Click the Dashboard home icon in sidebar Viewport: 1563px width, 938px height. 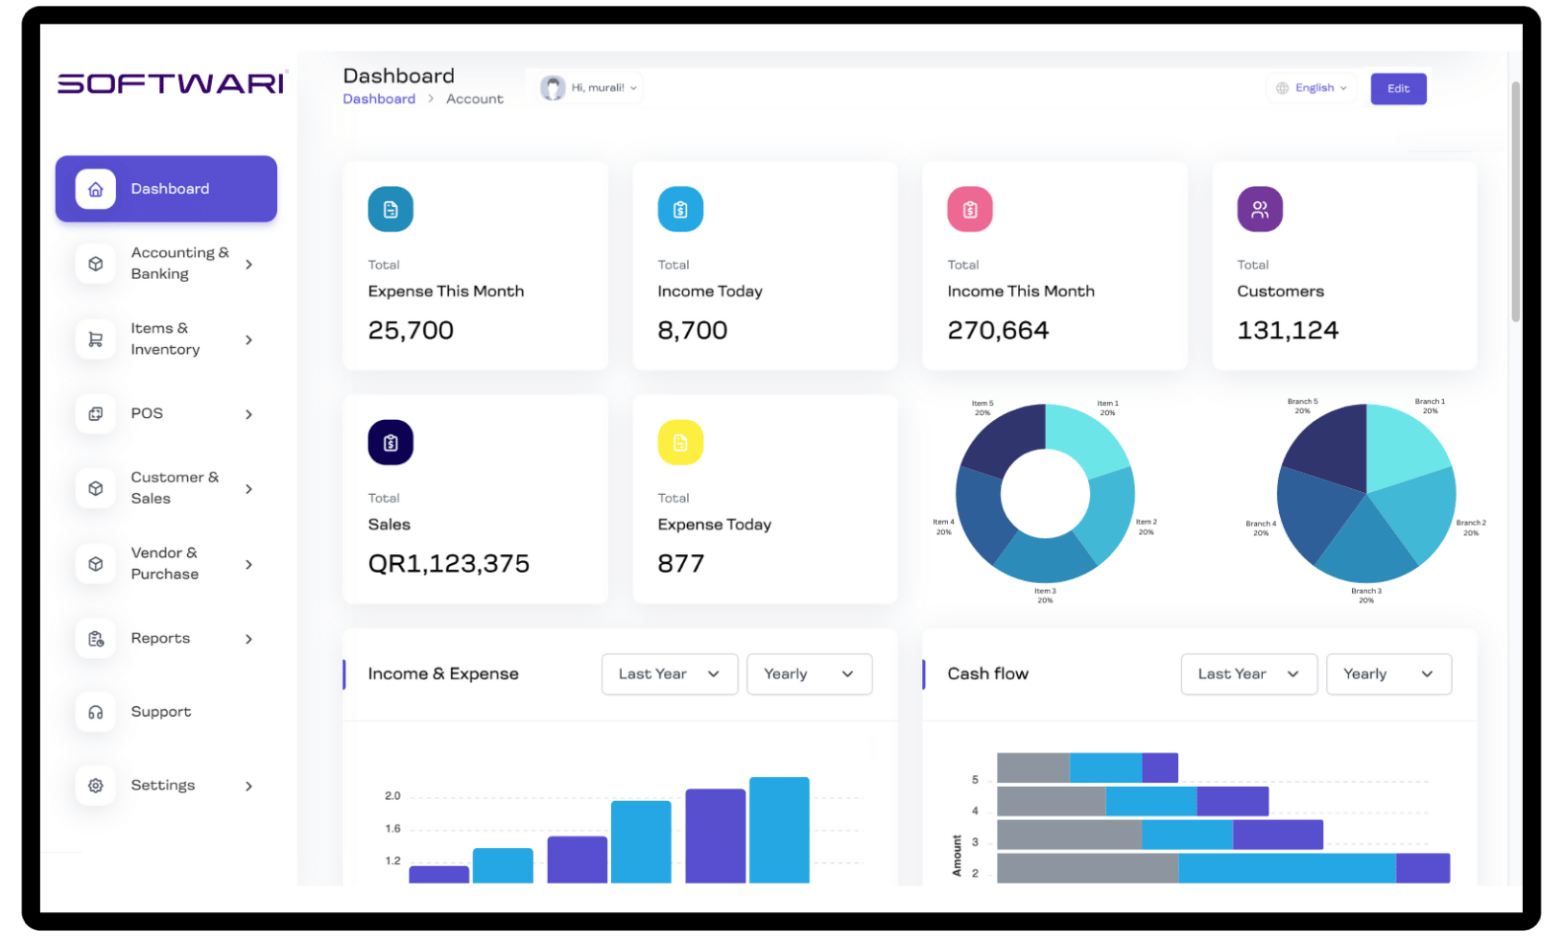(96, 189)
